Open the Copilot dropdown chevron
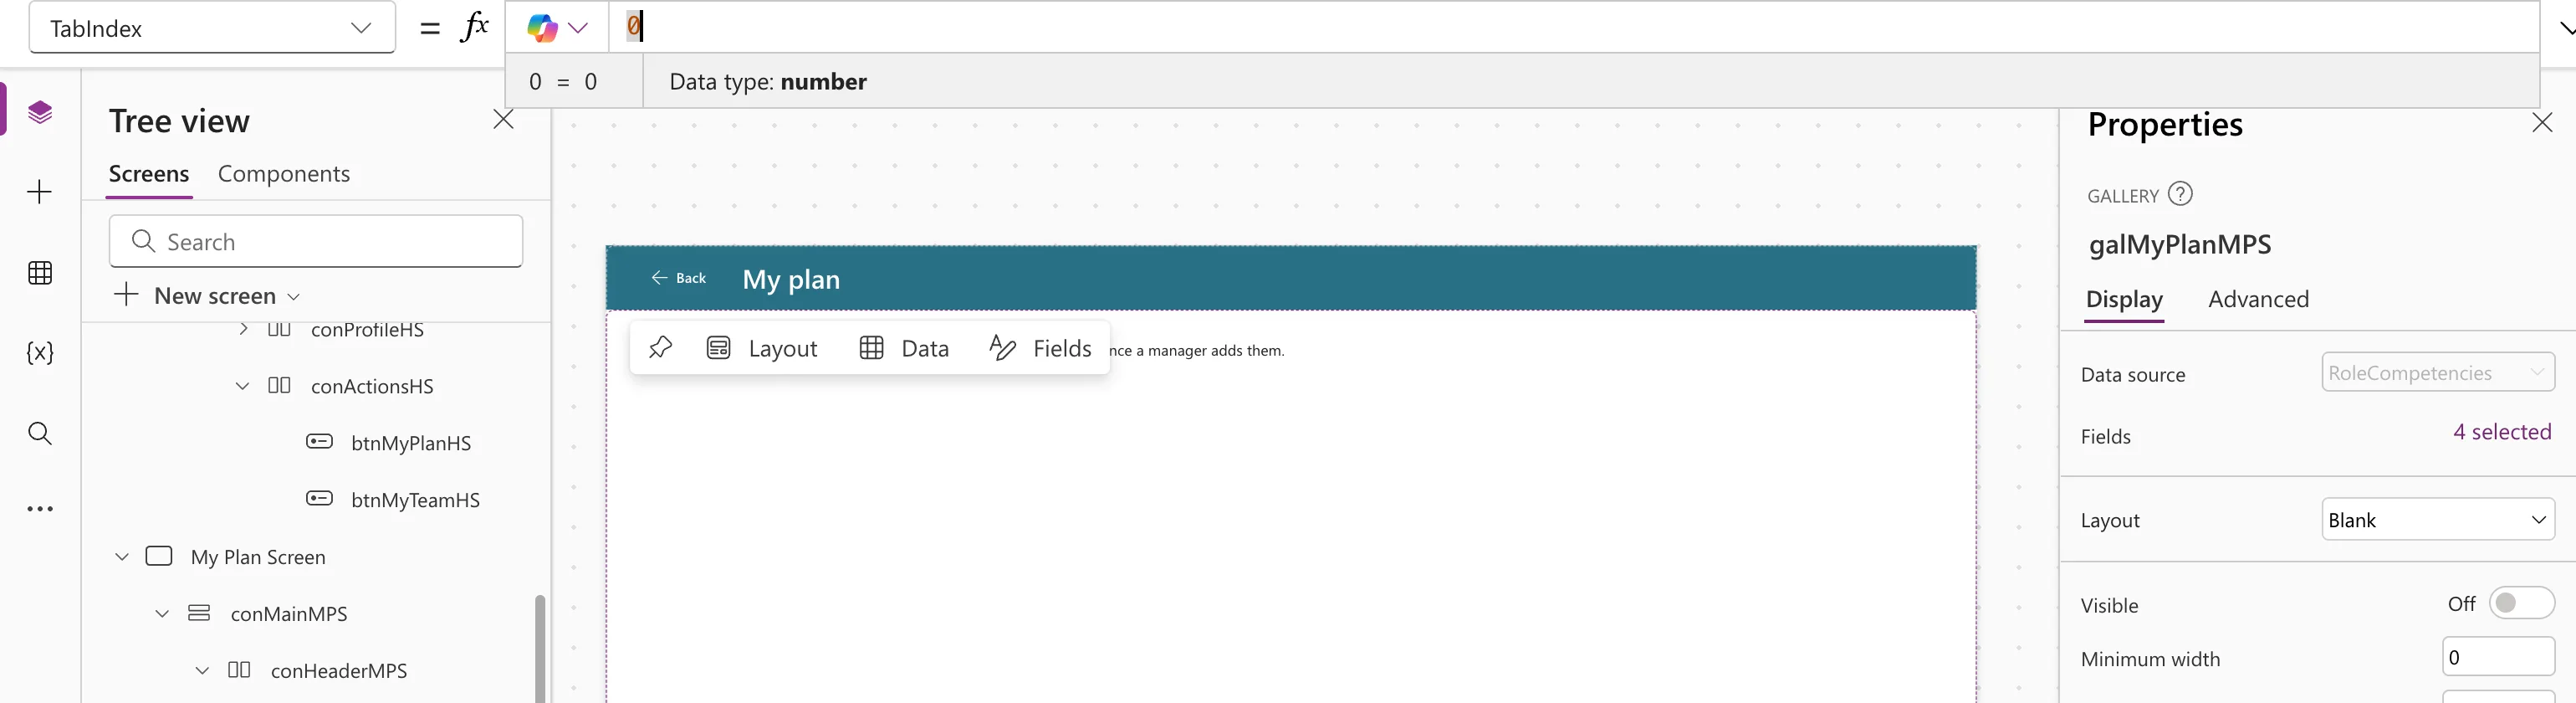Screen dimensions: 2576x703 click(x=578, y=28)
